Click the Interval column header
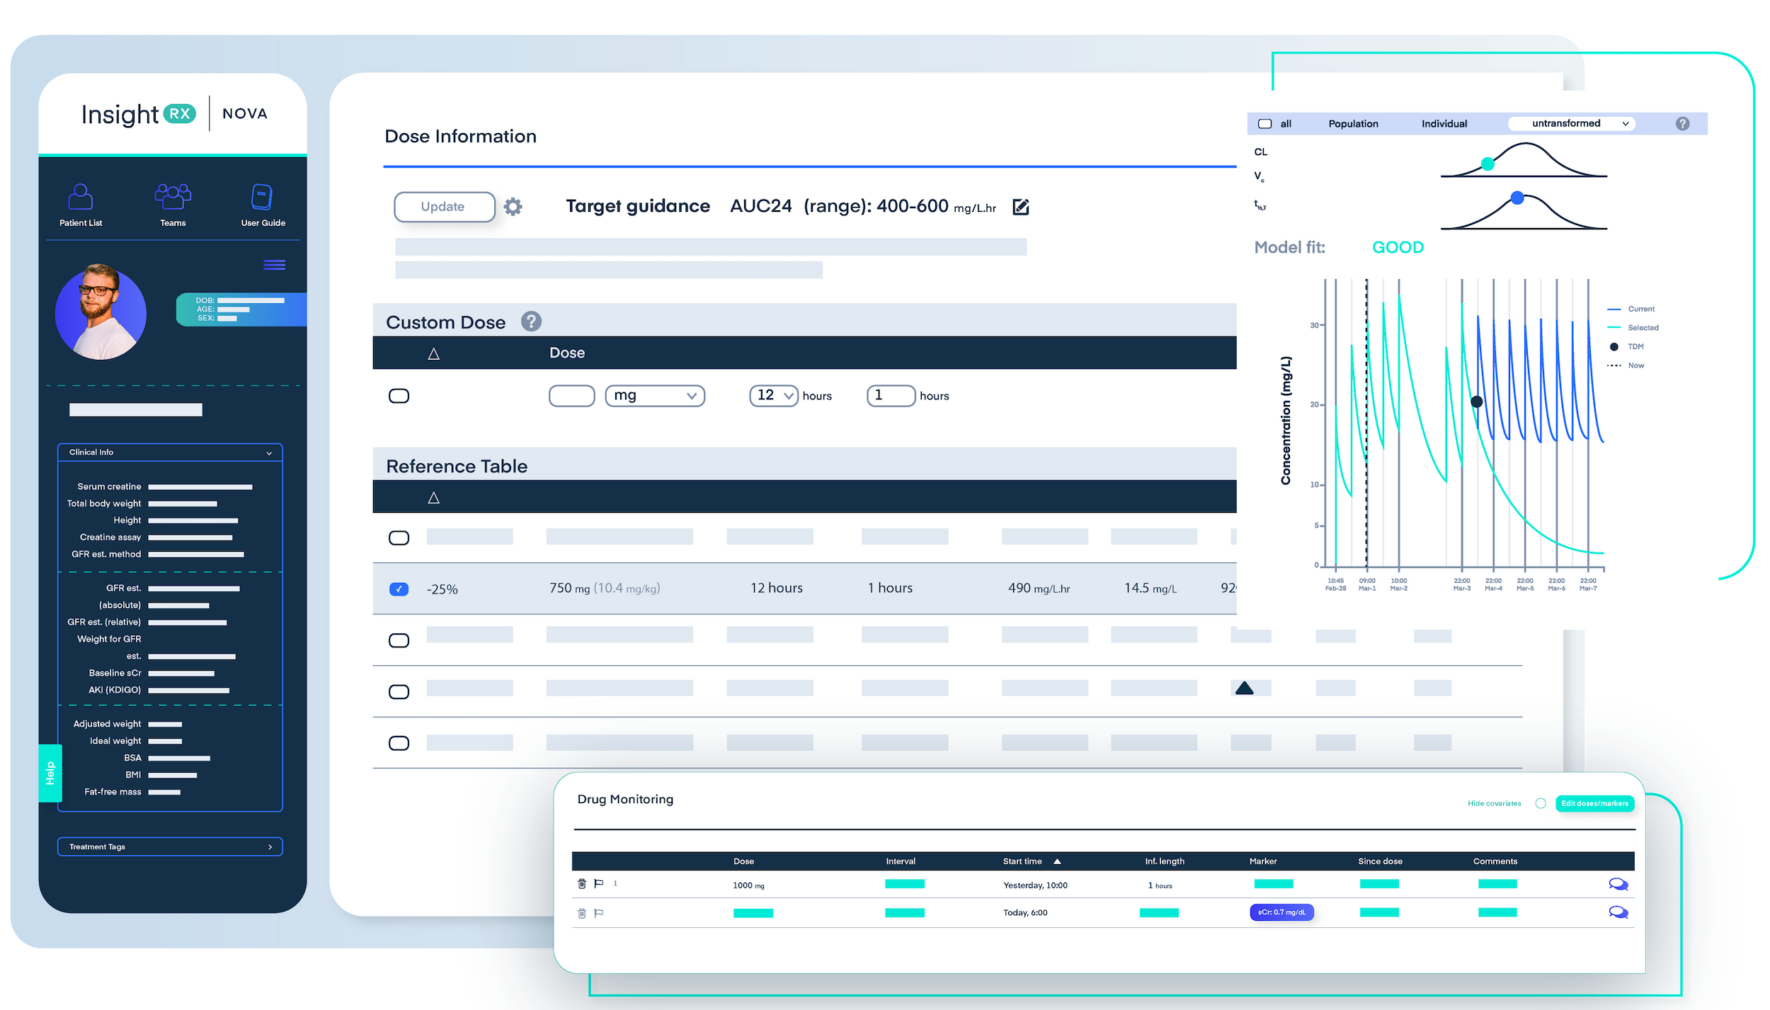This screenshot has height=1010, width=1770. tap(900, 861)
